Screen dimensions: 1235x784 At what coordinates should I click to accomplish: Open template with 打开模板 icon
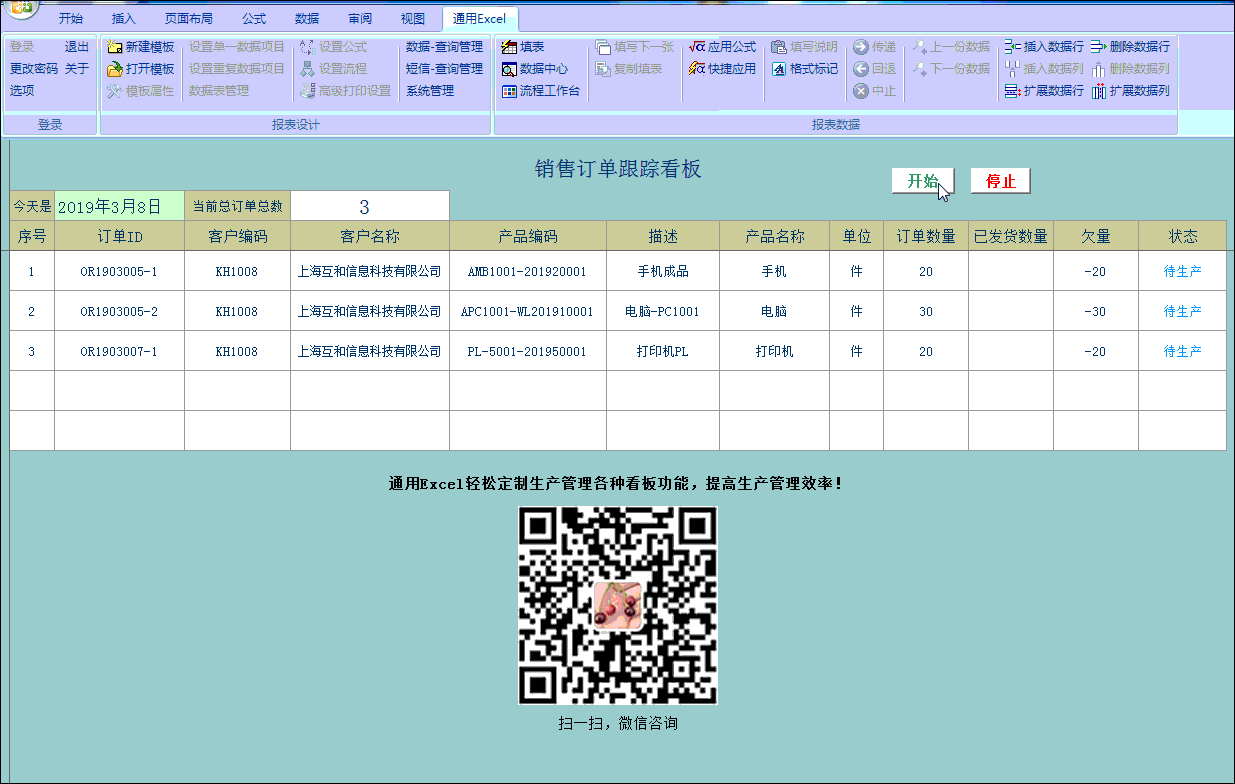115,69
